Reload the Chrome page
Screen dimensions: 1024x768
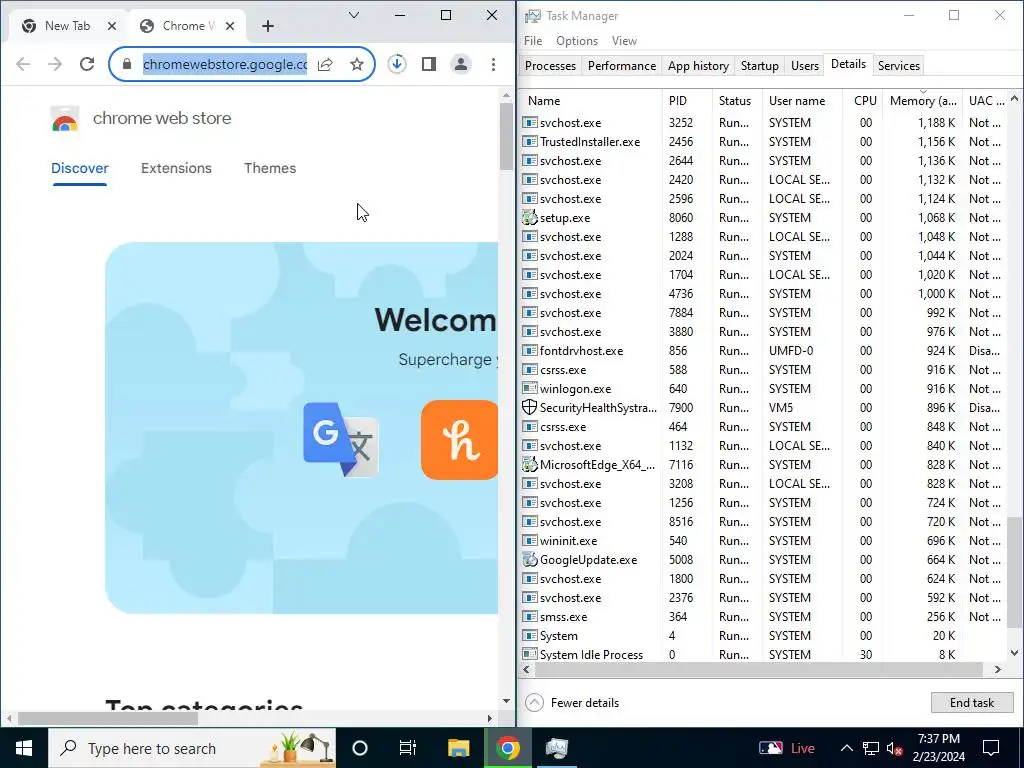[87, 64]
